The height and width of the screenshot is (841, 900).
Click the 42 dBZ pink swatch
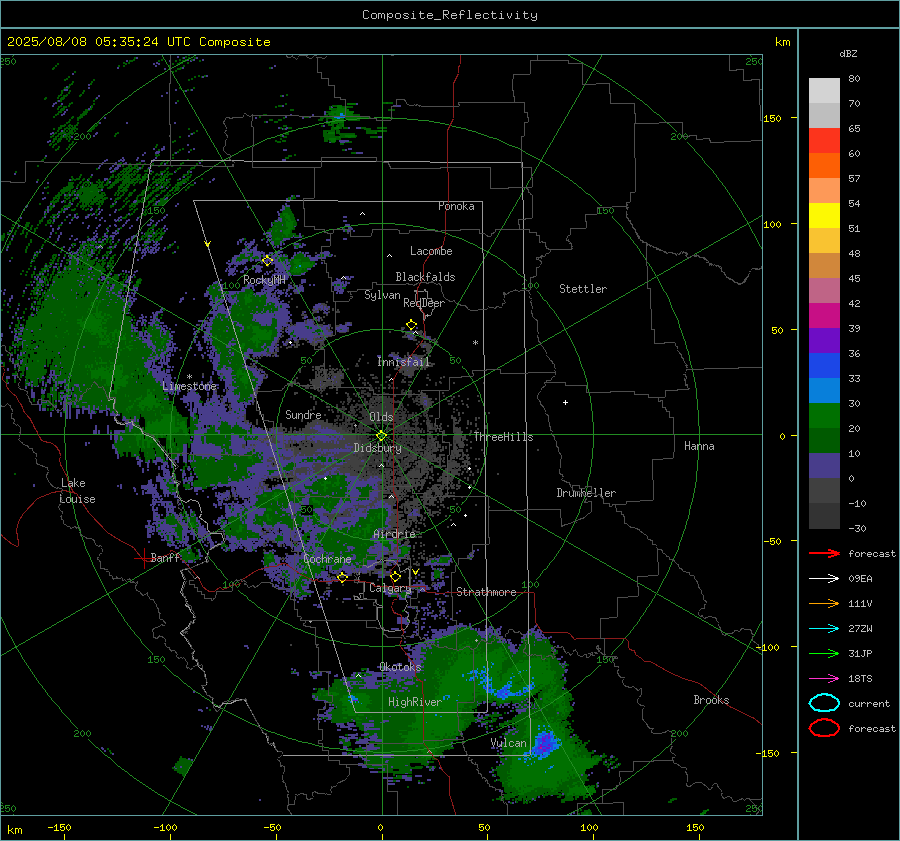[x=824, y=290]
